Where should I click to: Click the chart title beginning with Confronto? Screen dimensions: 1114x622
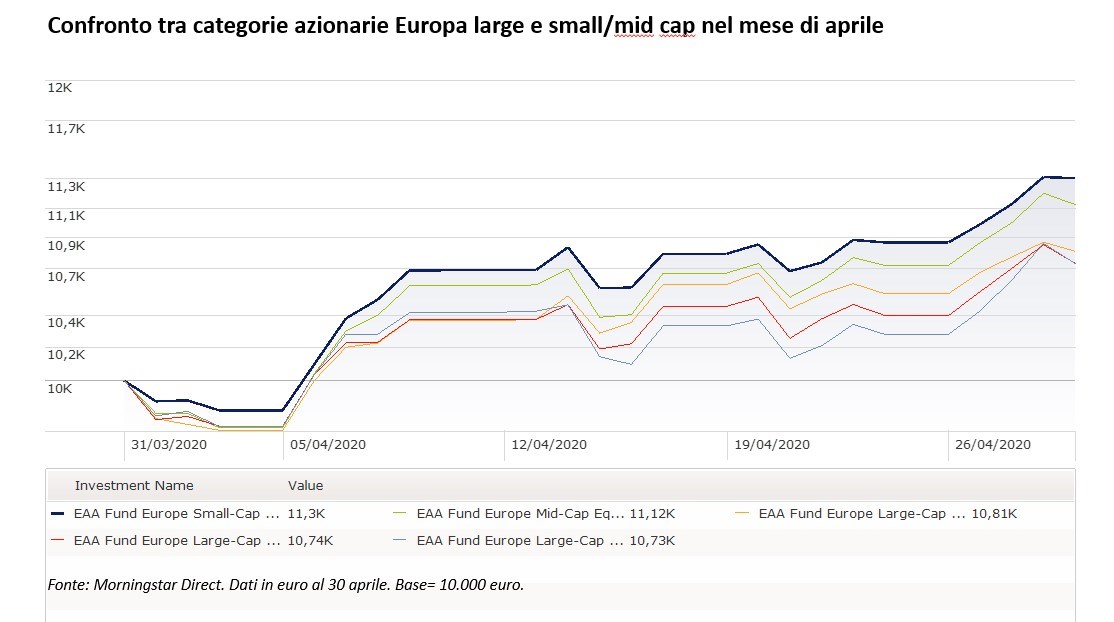pos(465,27)
